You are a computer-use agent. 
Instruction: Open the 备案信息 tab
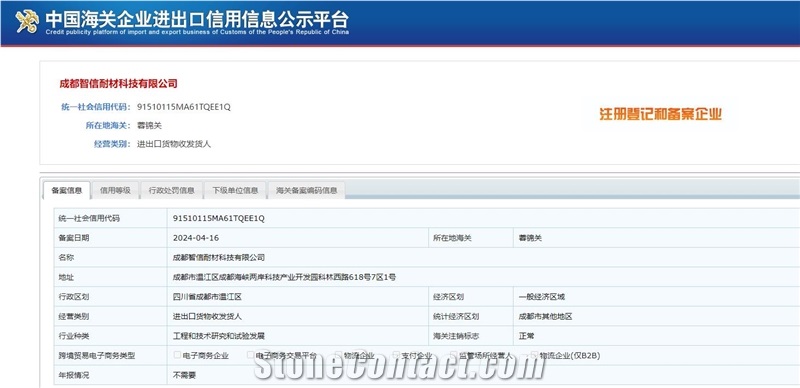67,190
